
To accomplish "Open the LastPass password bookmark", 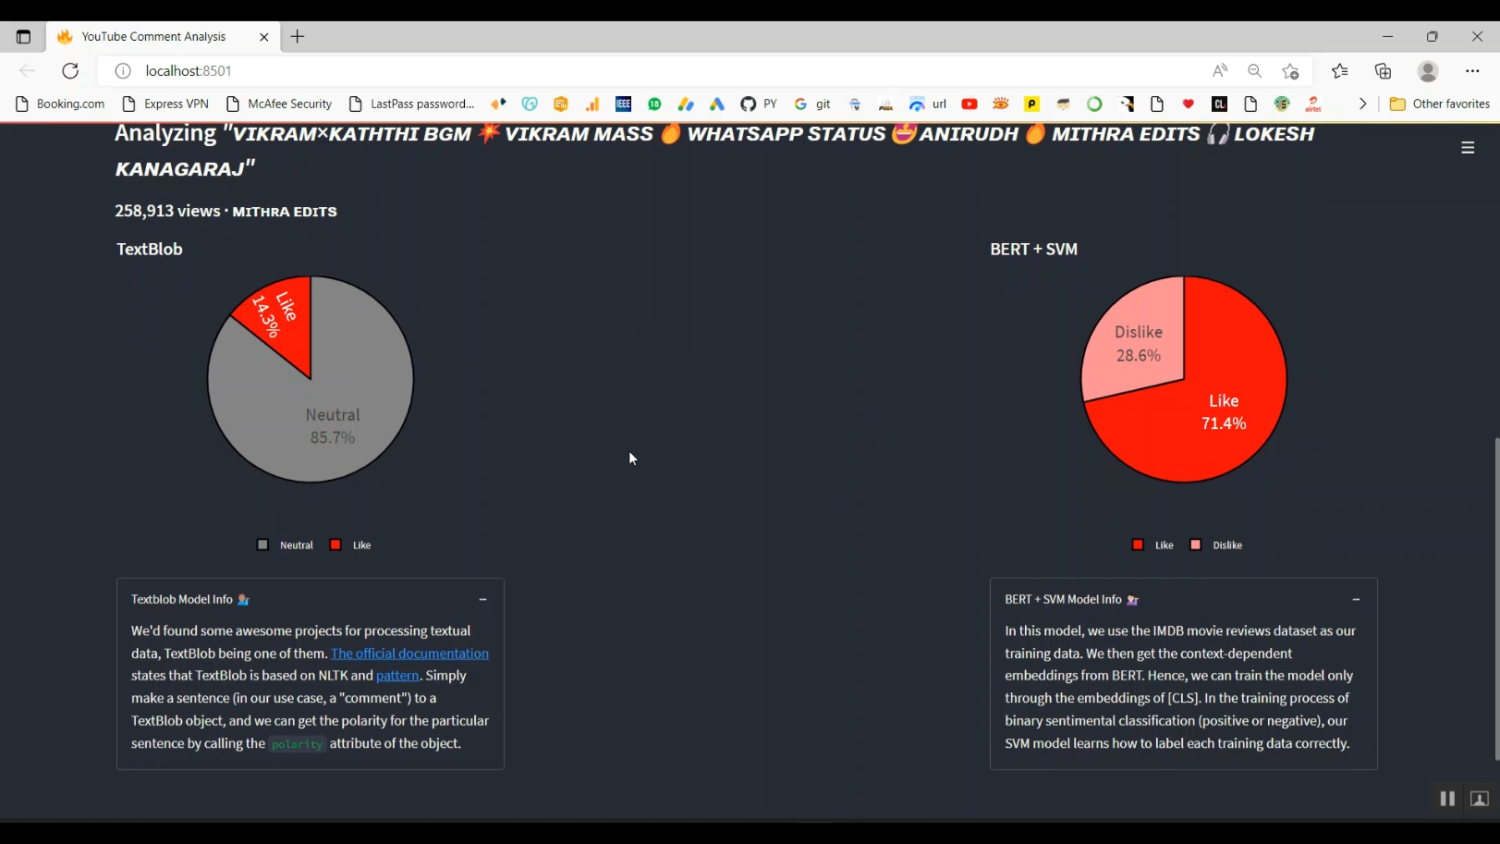I will (x=411, y=104).
